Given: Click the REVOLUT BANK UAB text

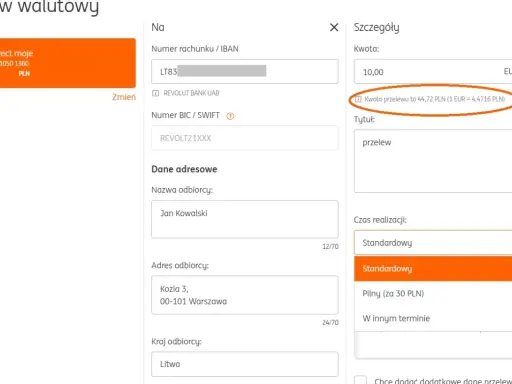Looking at the screenshot, I should [x=191, y=93].
